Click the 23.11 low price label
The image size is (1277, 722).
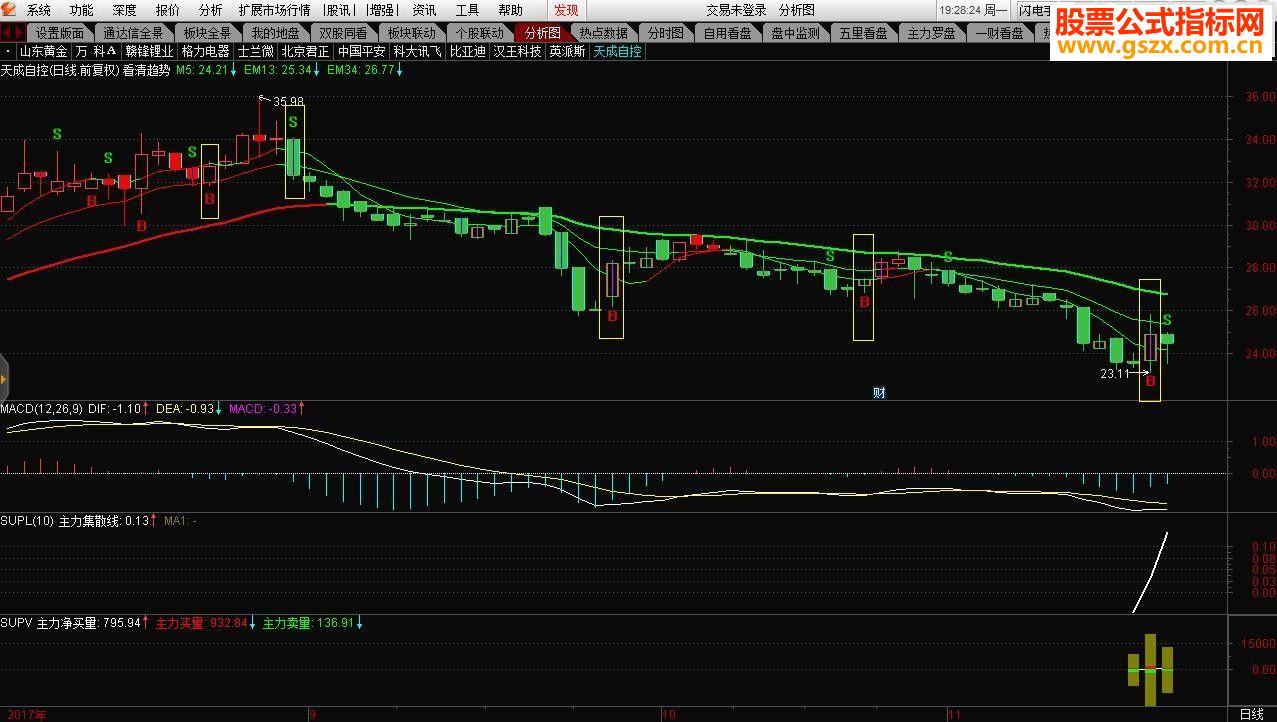coord(1114,373)
